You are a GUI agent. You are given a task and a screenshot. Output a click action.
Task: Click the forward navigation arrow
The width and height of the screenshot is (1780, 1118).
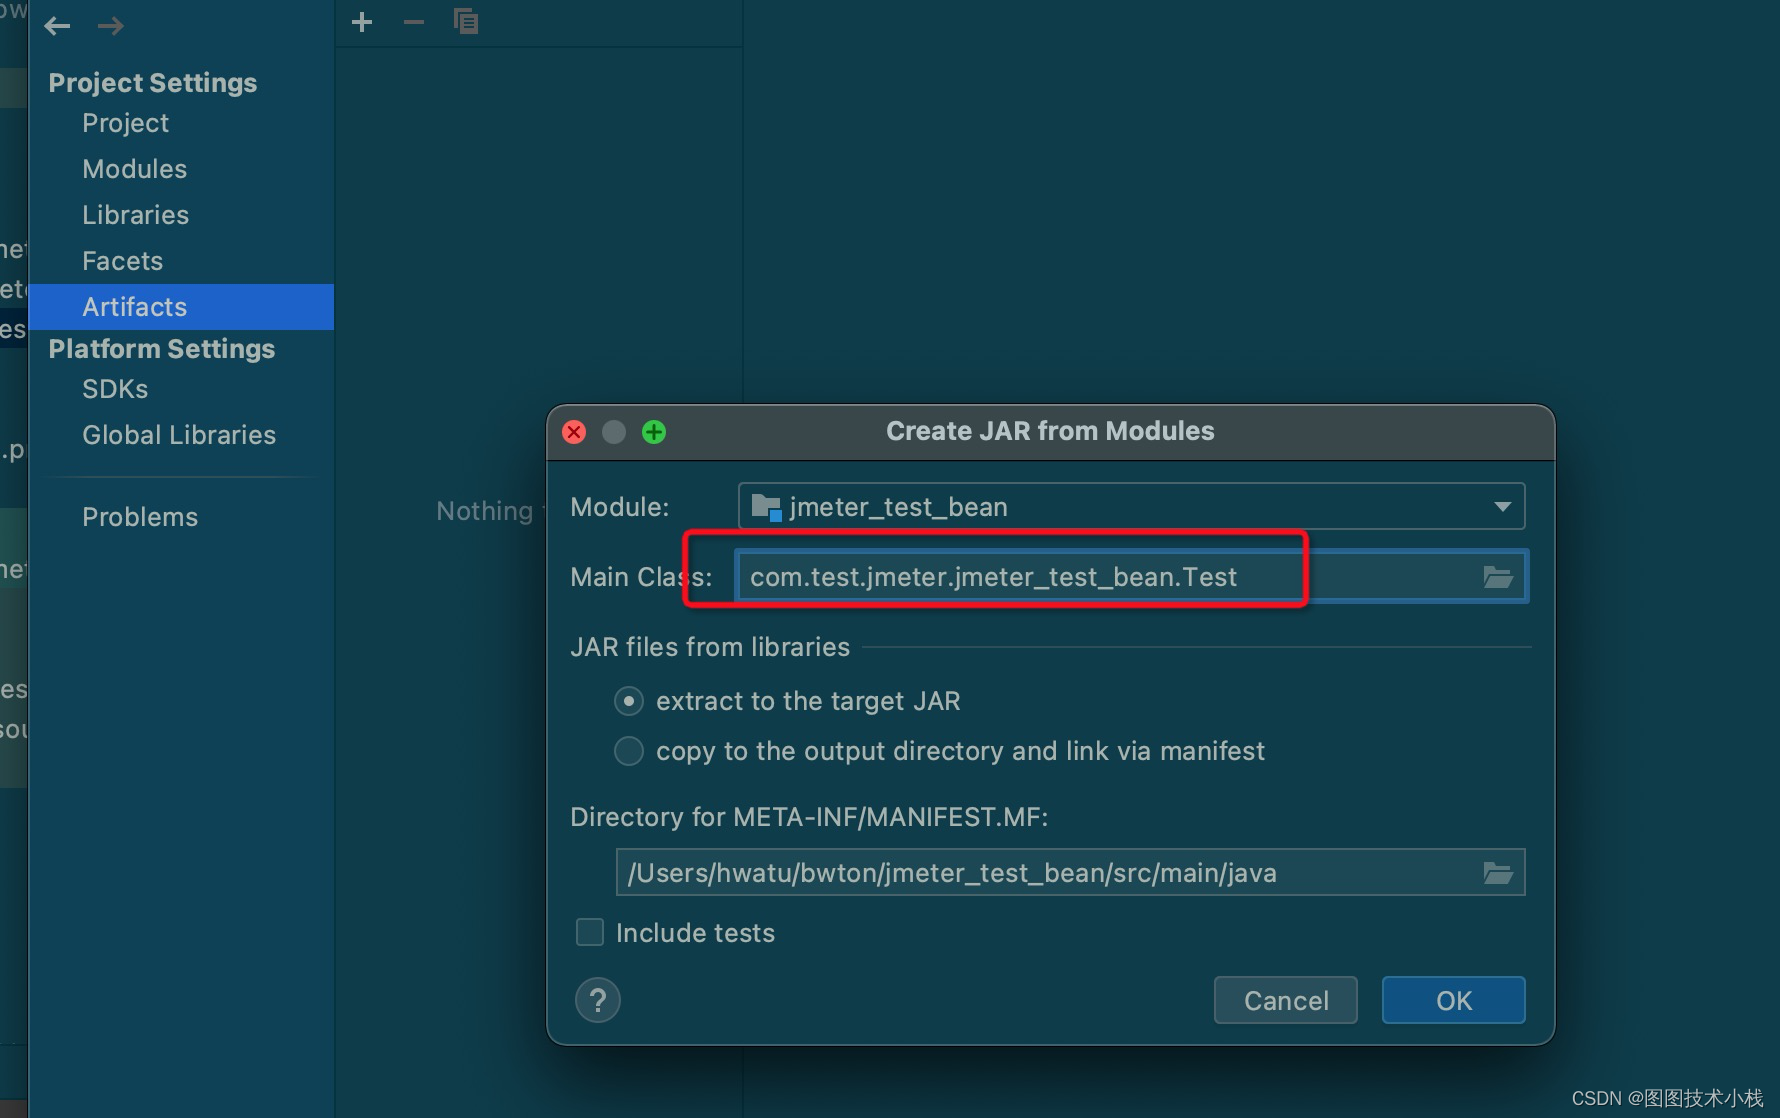point(111,26)
